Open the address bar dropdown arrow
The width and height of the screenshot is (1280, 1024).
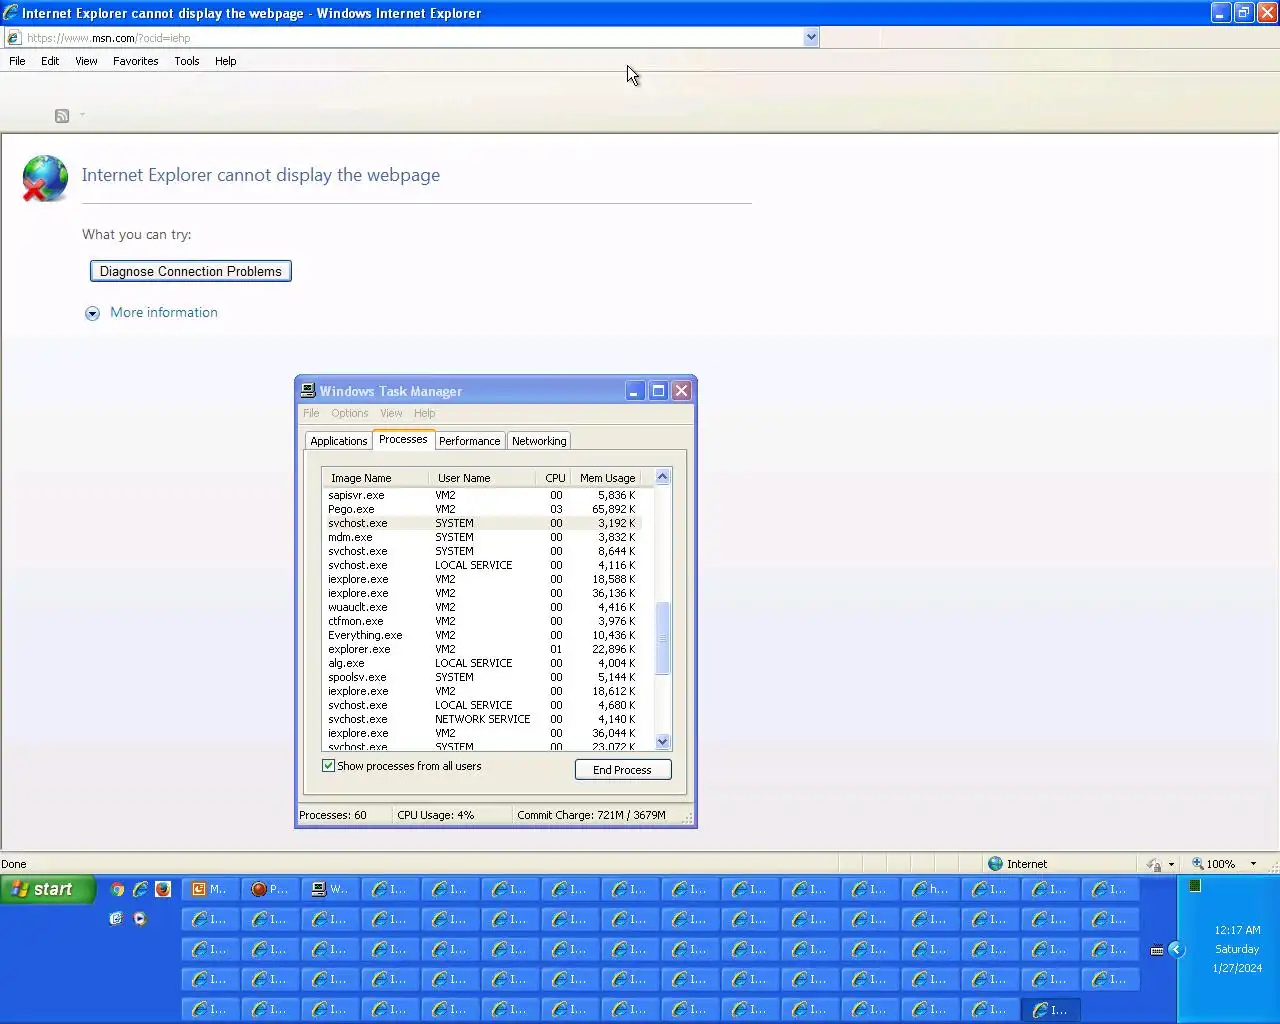coord(811,38)
